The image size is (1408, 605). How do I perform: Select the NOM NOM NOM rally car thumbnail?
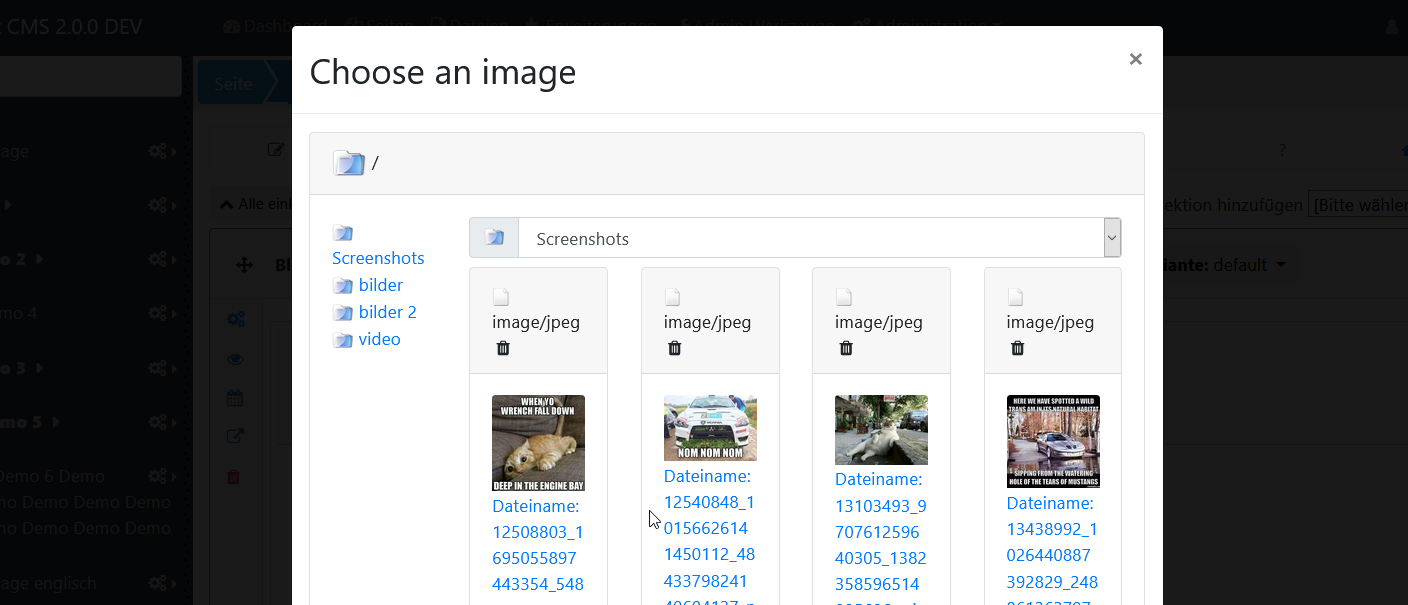tap(710, 428)
